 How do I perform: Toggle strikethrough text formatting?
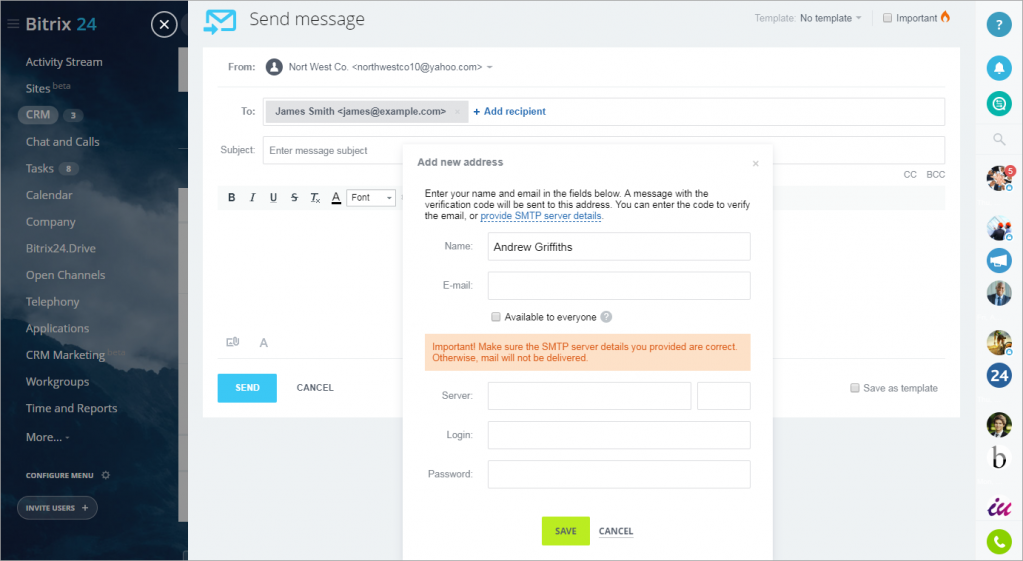coord(294,197)
